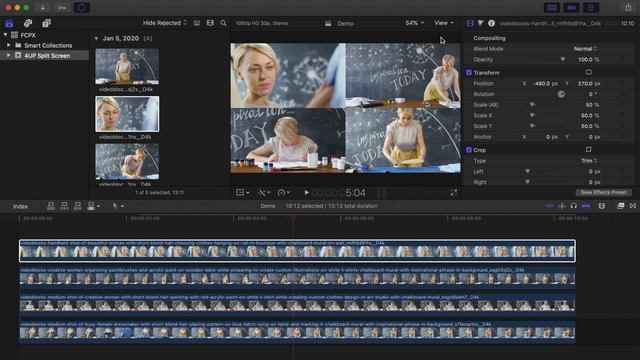Show the Transitions browser icon
Screen dimensions: 640x360
(633, 206)
